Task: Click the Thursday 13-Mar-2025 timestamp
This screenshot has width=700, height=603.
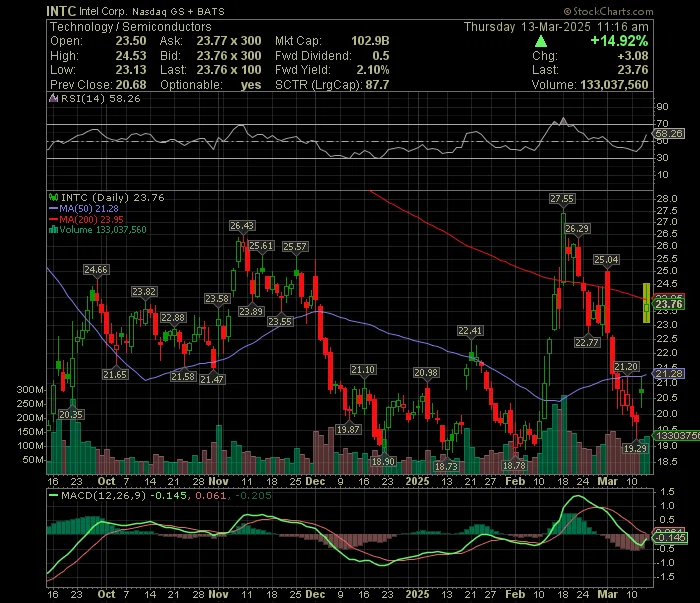Action: (x=556, y=27)
